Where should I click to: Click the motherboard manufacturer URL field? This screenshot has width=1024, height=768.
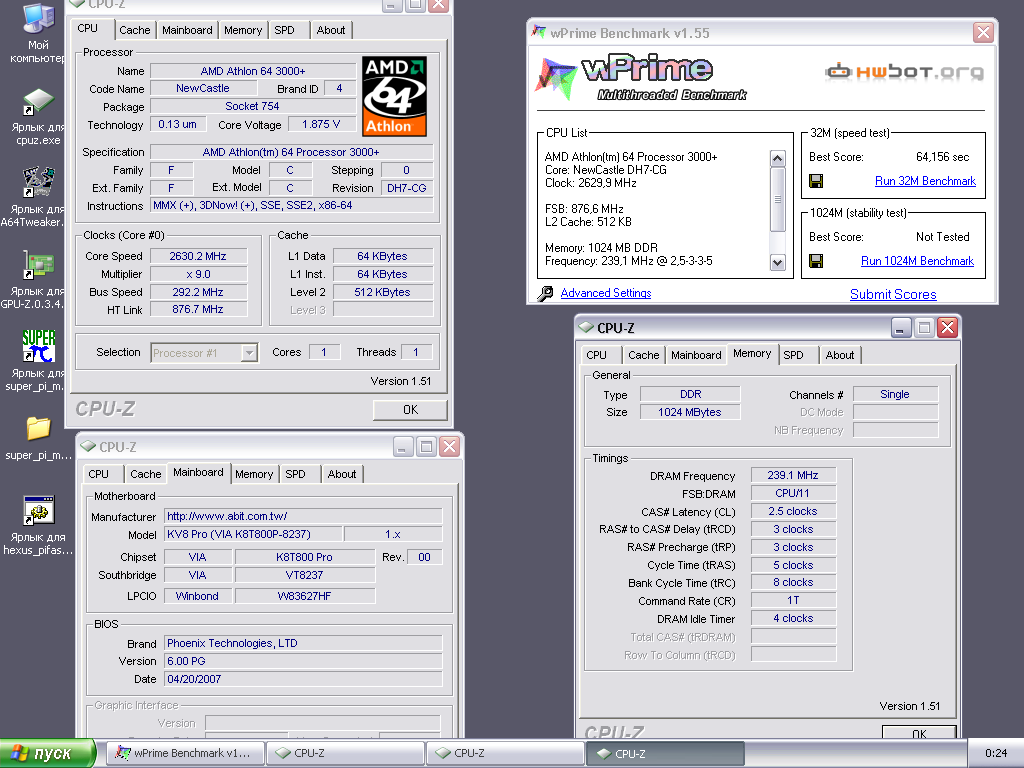point(302,516)
